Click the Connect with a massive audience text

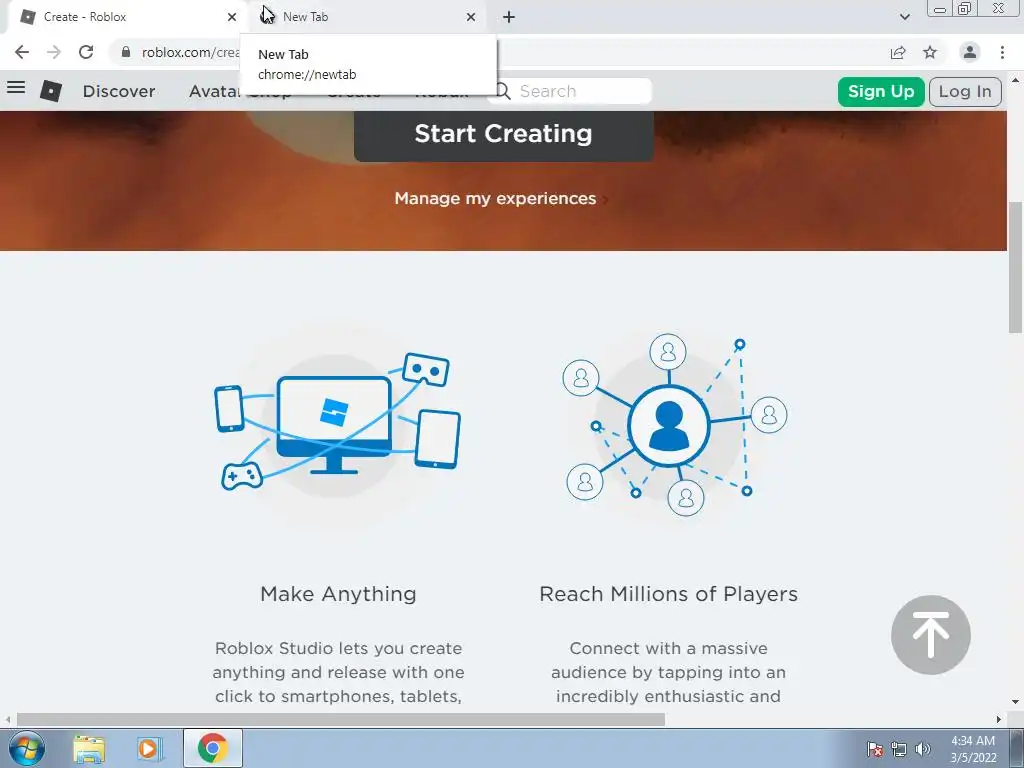pyautogui.click(x=669, y=672)
